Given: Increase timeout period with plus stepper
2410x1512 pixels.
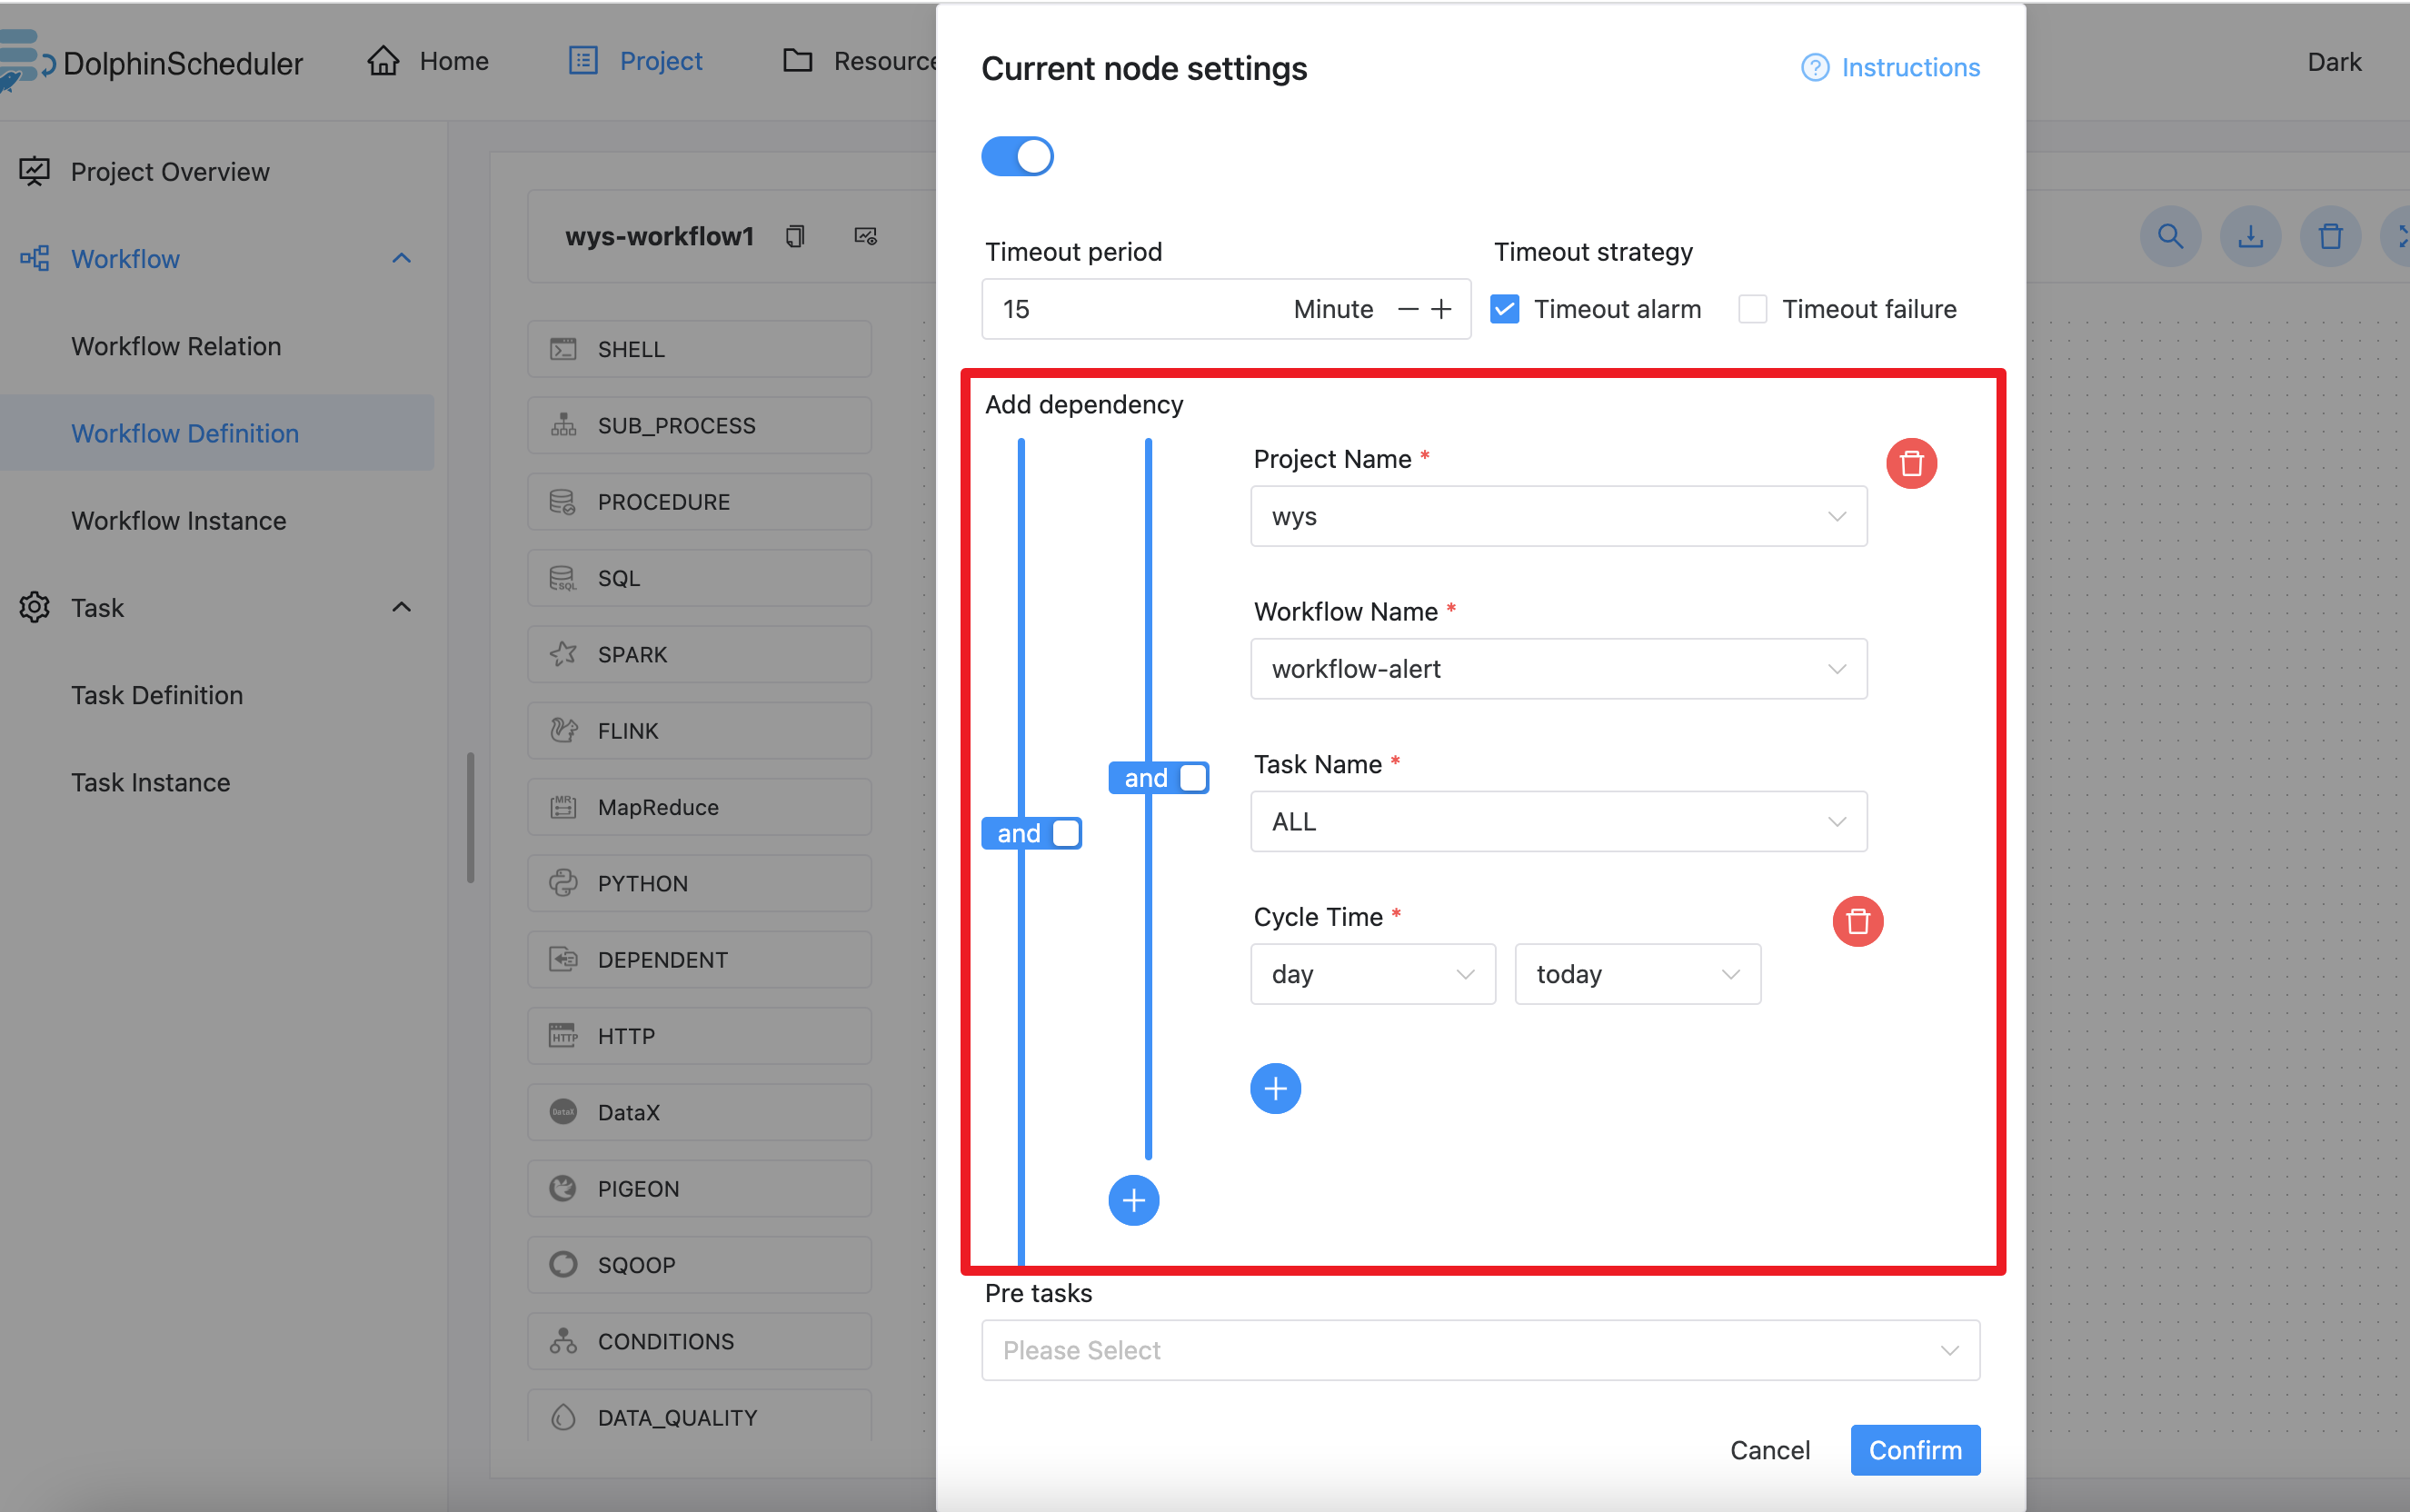Looking at the screenshot, I should click(1441, 309).
